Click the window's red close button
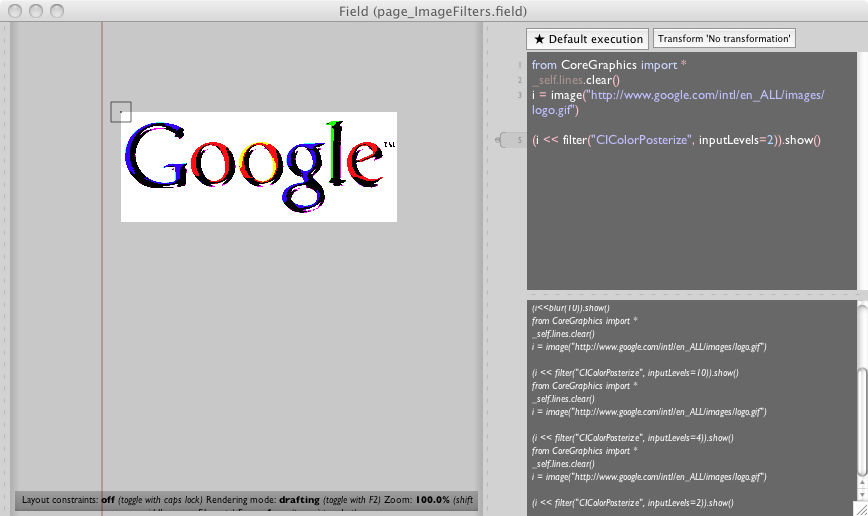Screen dimensions: 868x516 (x=13, y=10)
